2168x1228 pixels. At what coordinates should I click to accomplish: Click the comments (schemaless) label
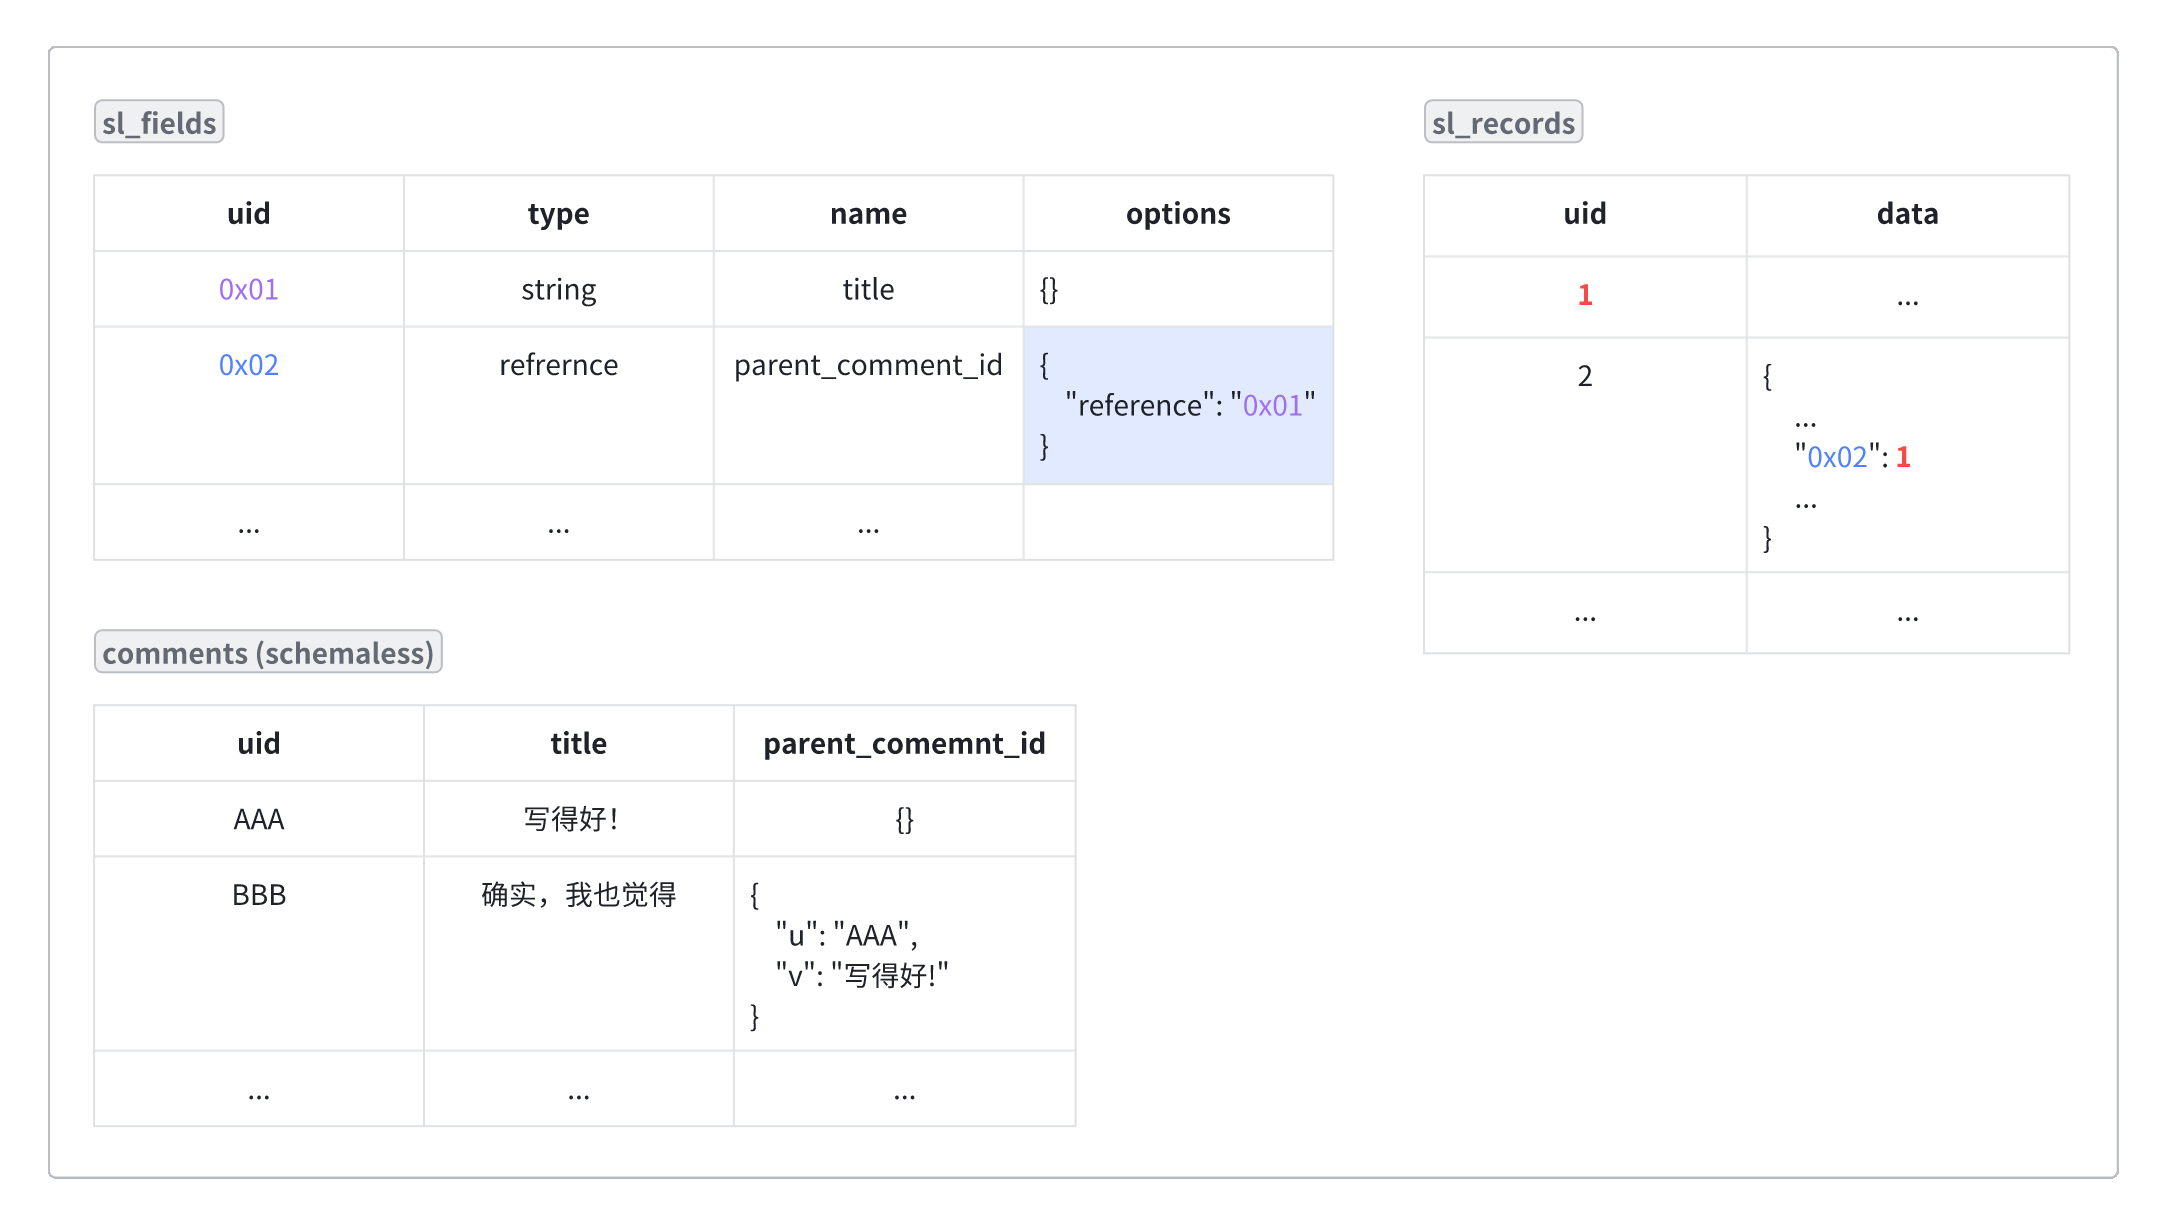click(x=268, y=652)
